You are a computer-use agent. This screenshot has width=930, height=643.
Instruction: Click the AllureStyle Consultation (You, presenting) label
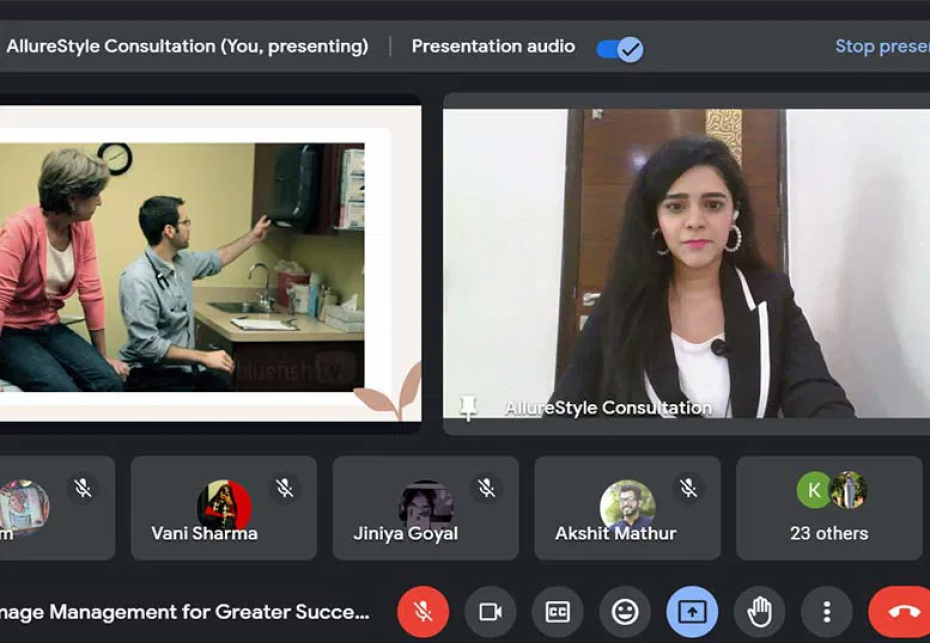click(x=187, y=46)
